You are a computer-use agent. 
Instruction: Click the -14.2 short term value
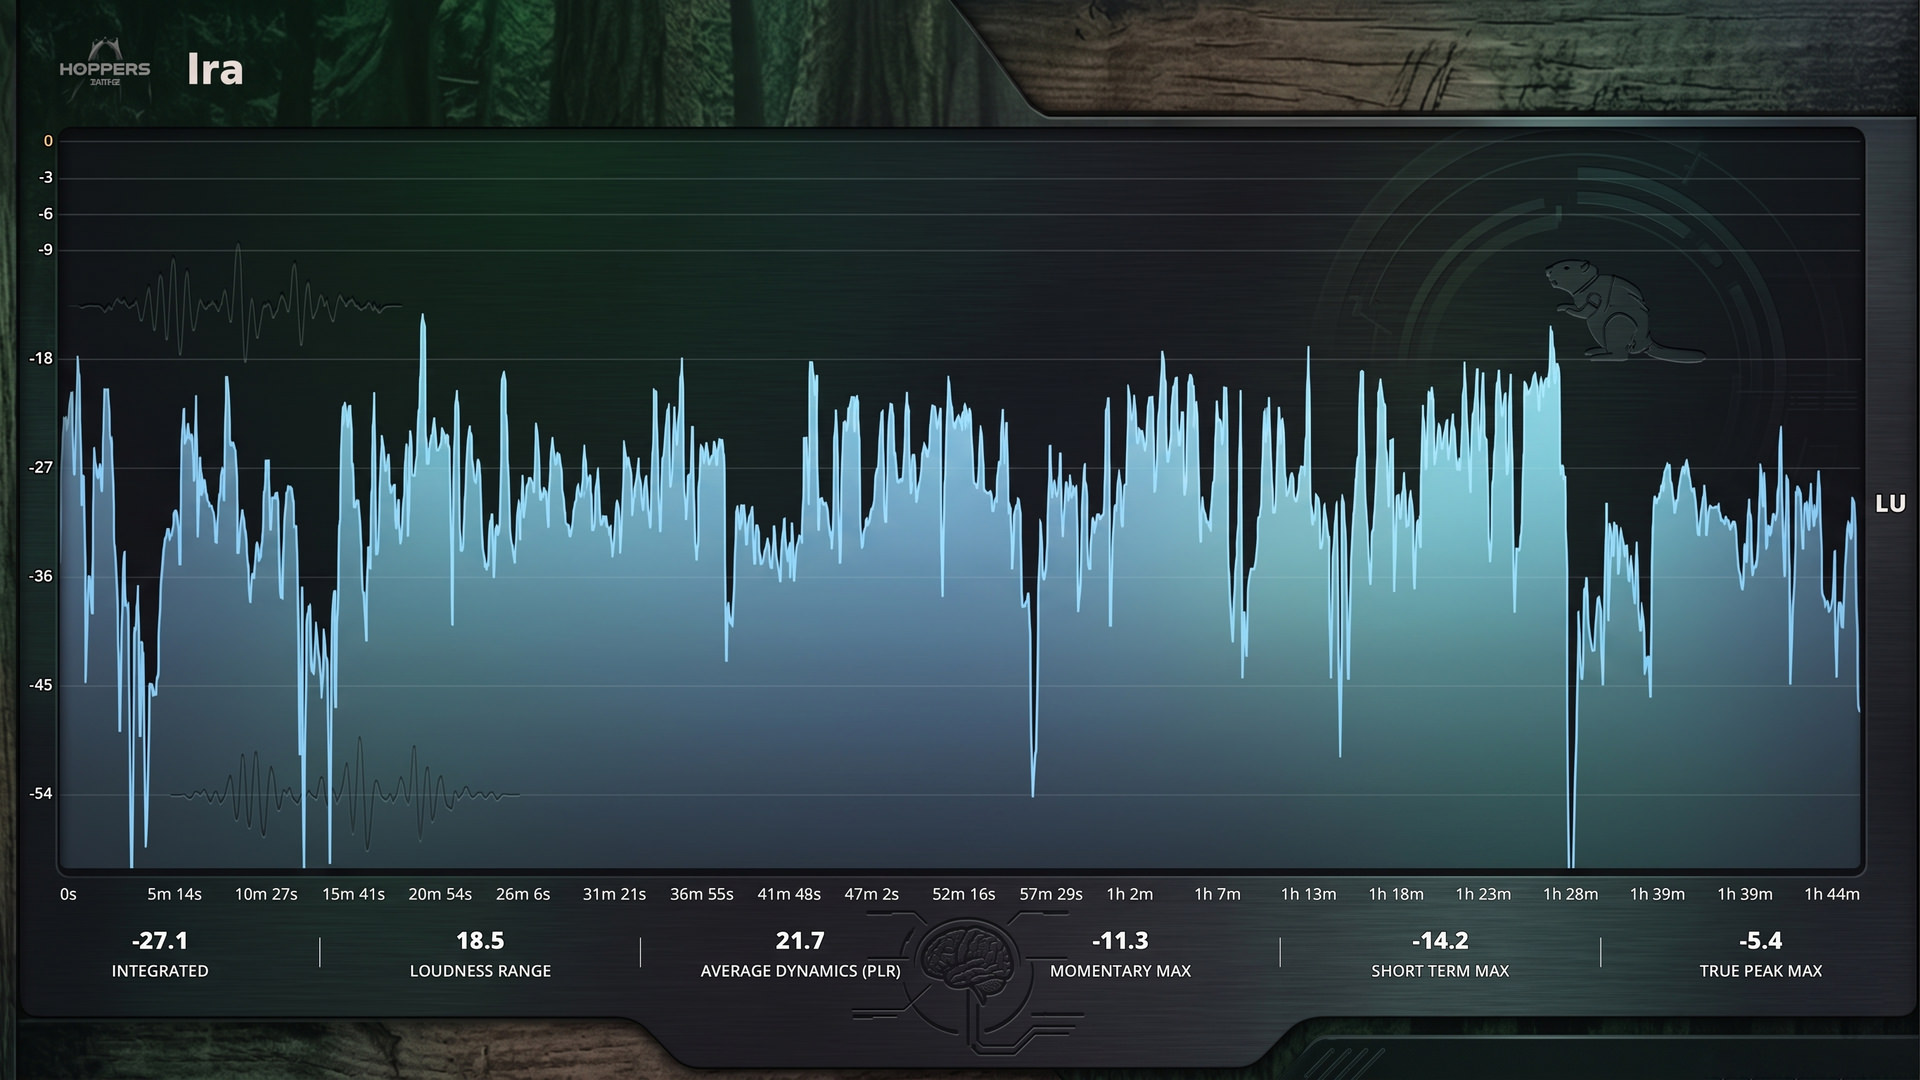click(x=1440, y=941)
